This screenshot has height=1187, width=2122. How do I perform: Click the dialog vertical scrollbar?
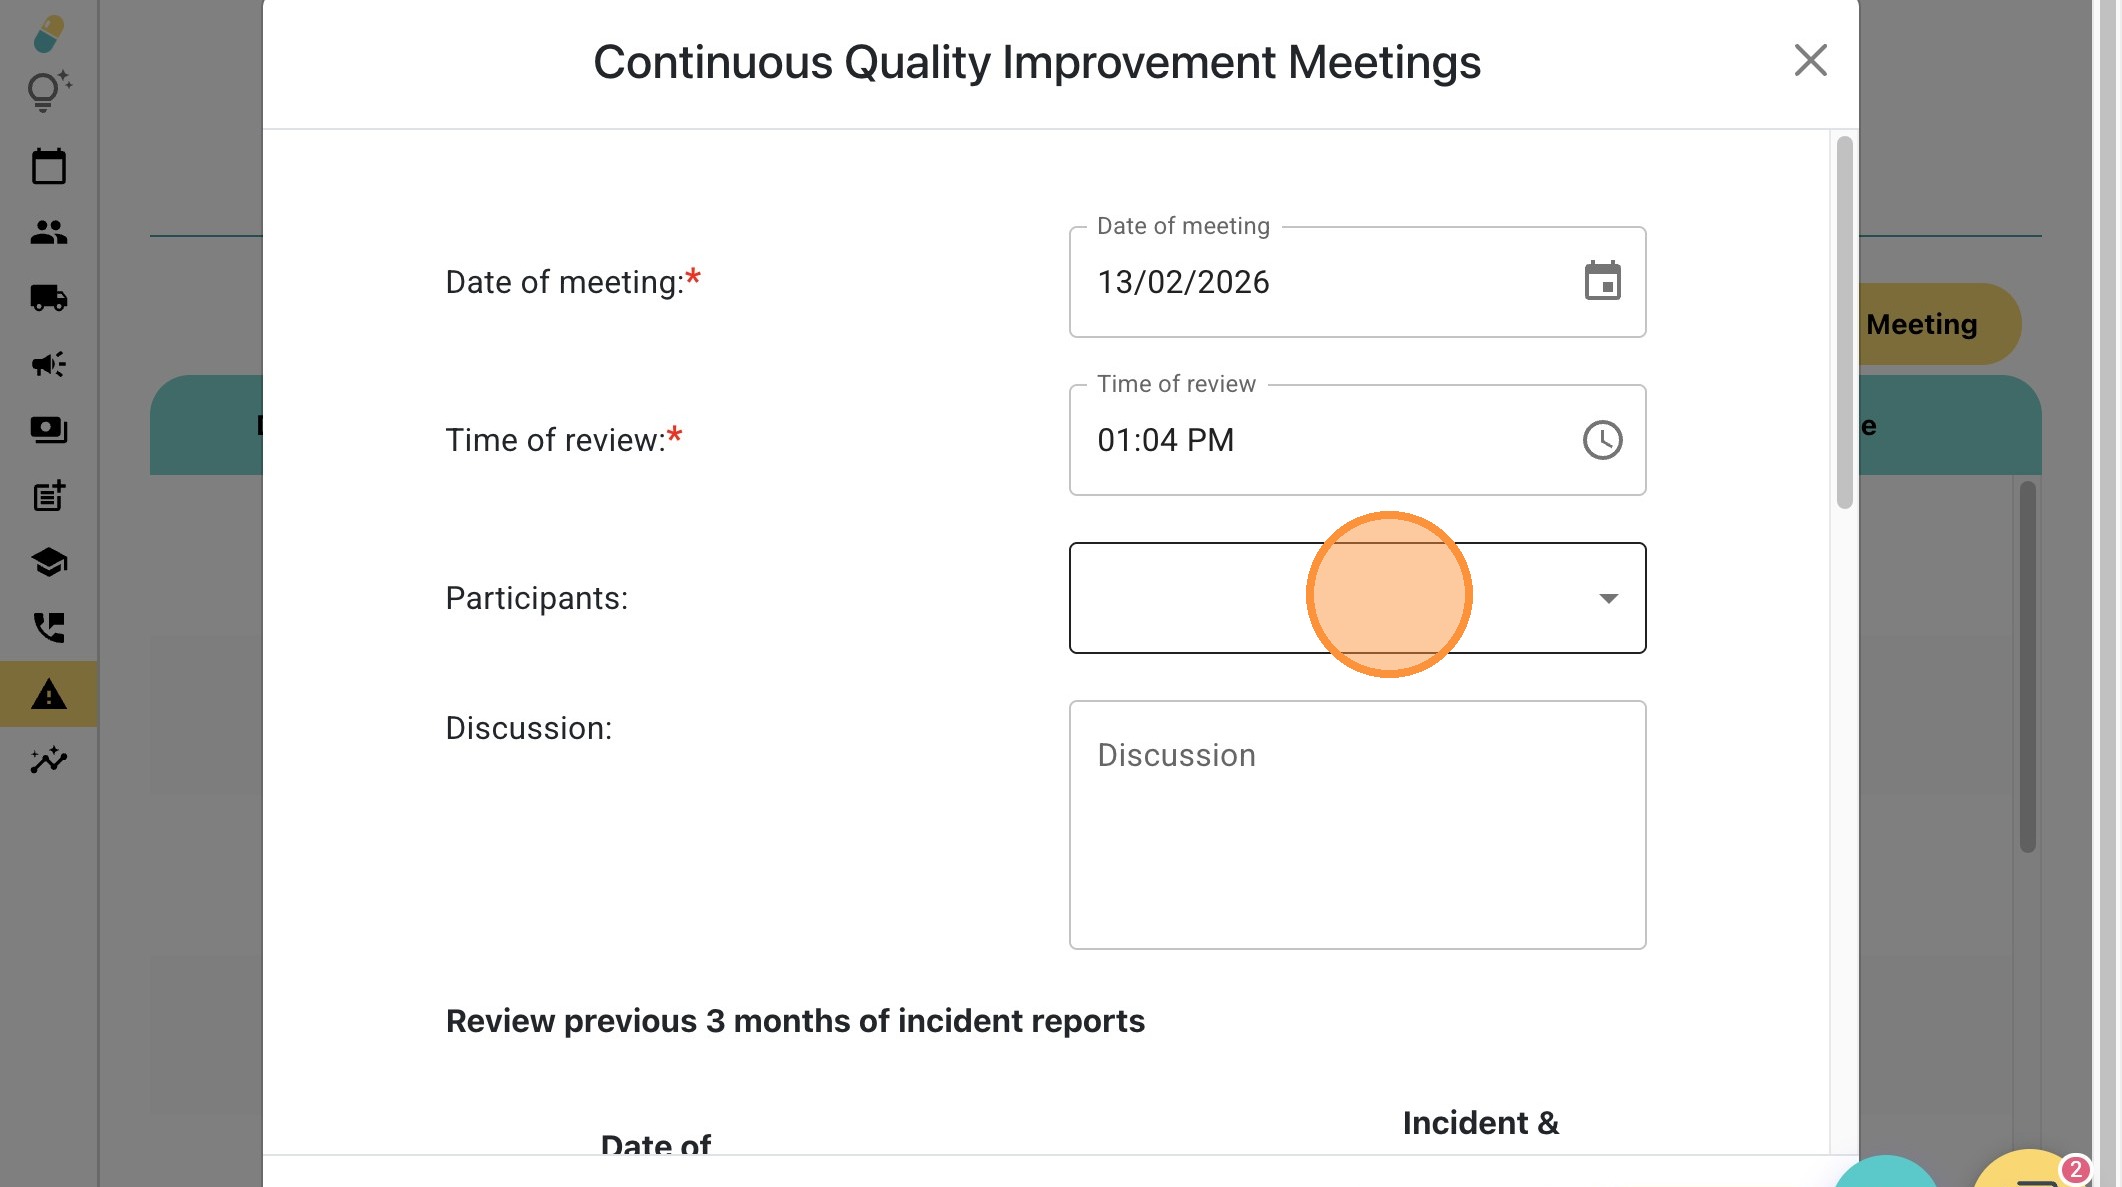[1844, 322]
